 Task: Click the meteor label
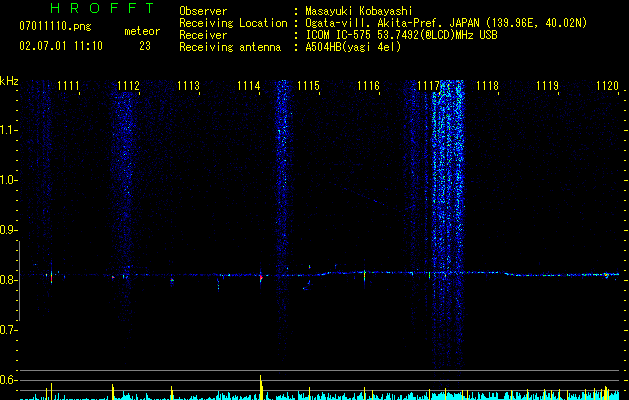tap(142, 31)
